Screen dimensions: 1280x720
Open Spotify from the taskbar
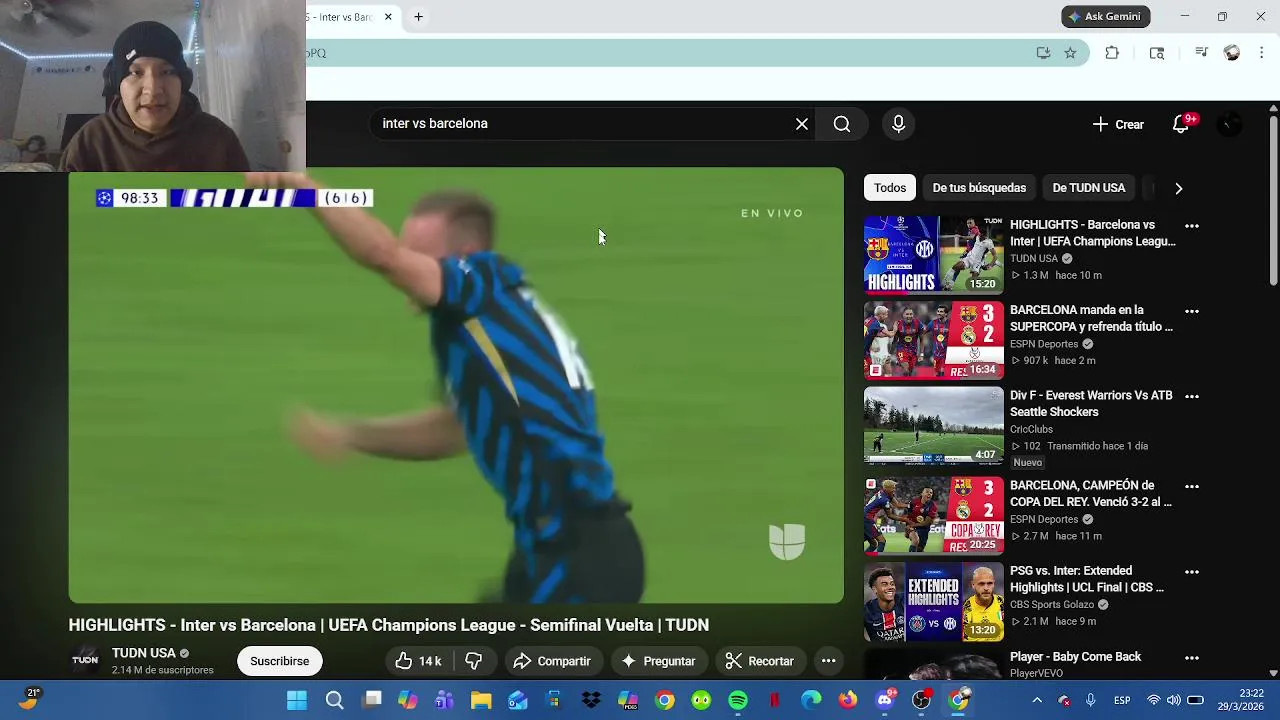click(738, 700)
